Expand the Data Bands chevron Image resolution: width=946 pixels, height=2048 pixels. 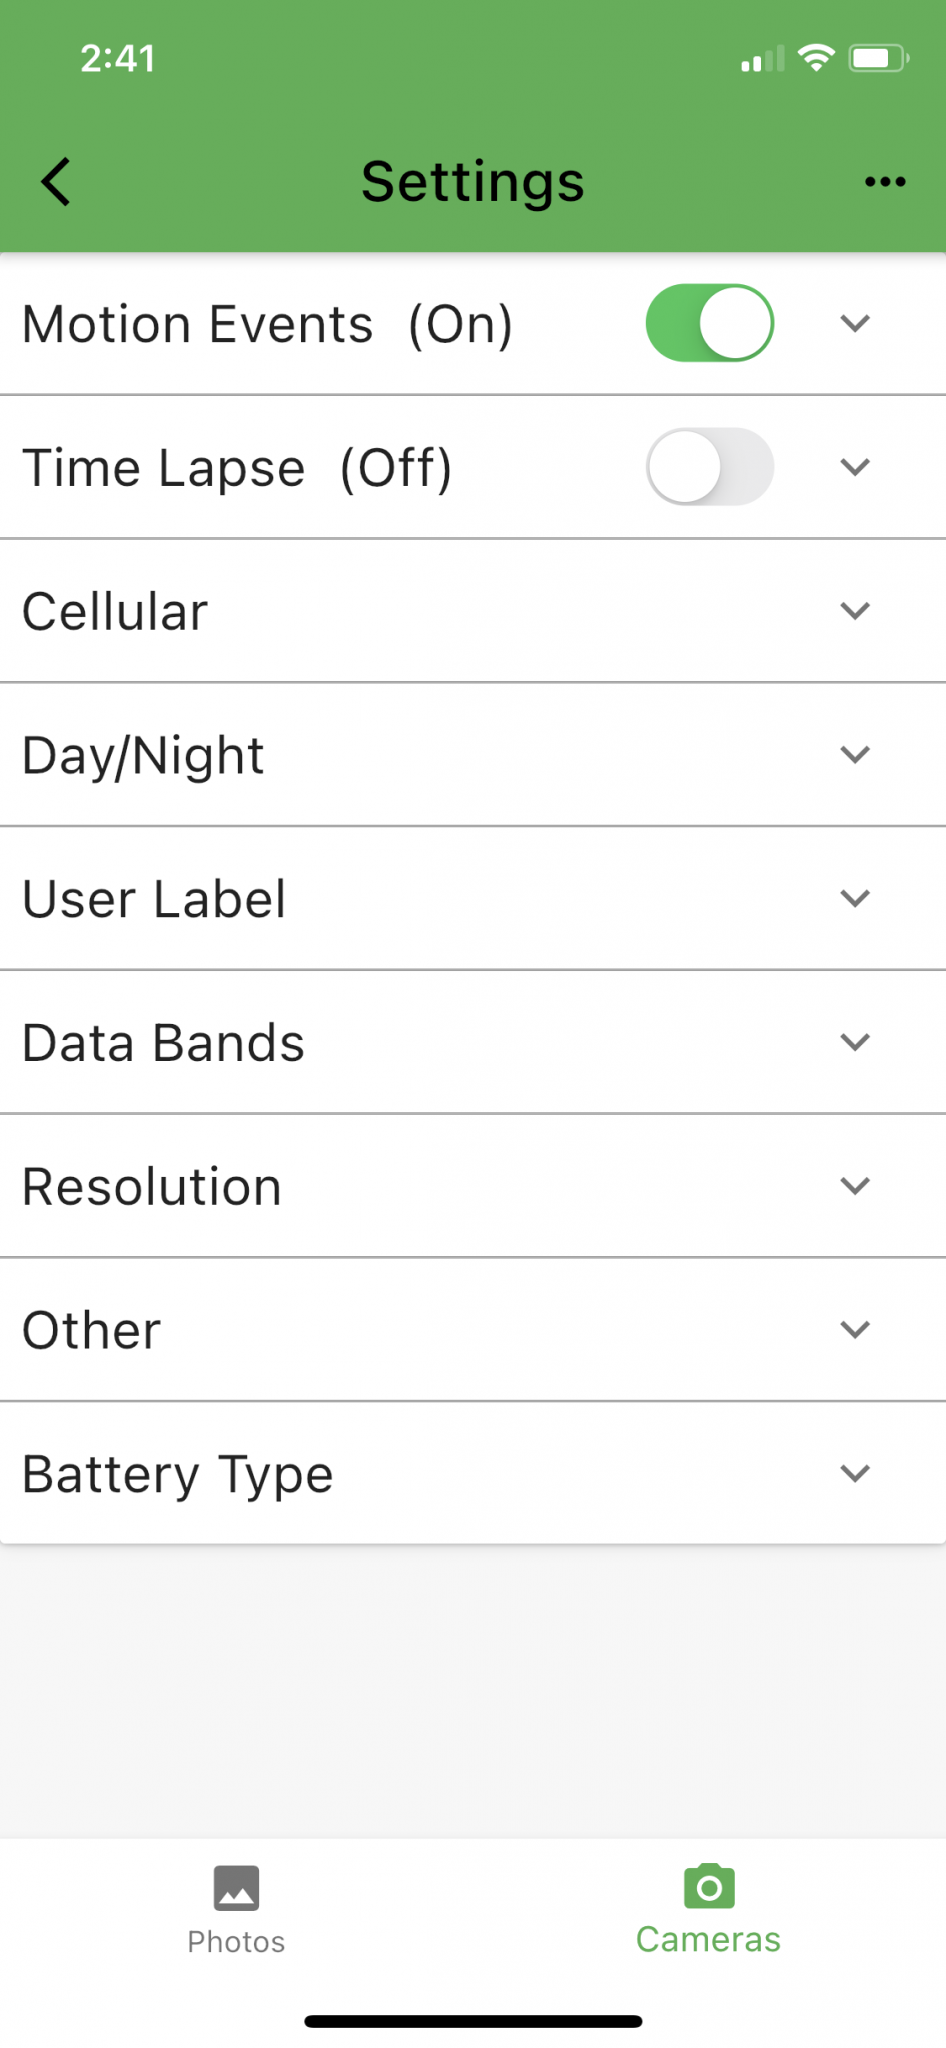(x=855, y=1042)
